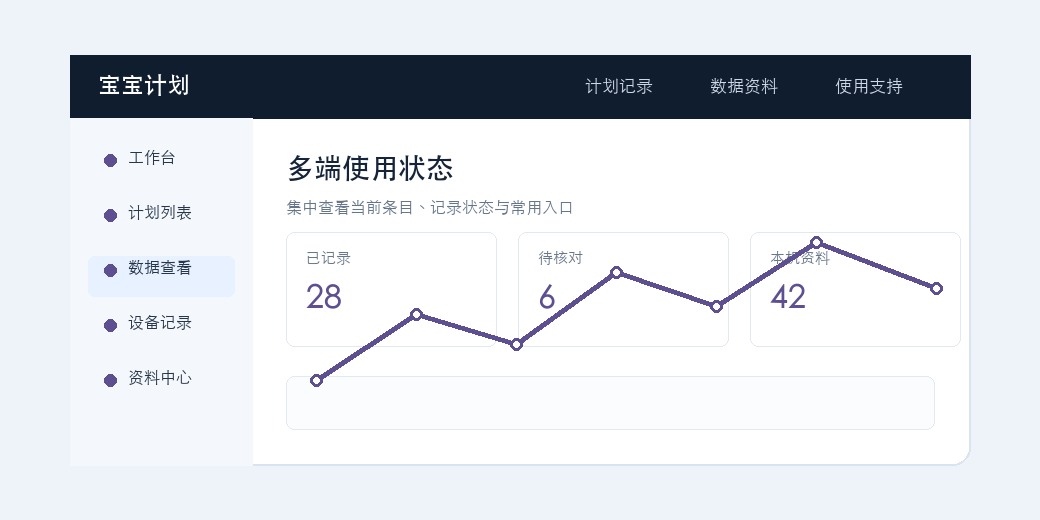Open the 待核对 card showing 6
Image resolution: width=1040 pixels, height=520 pixels.
623,289
